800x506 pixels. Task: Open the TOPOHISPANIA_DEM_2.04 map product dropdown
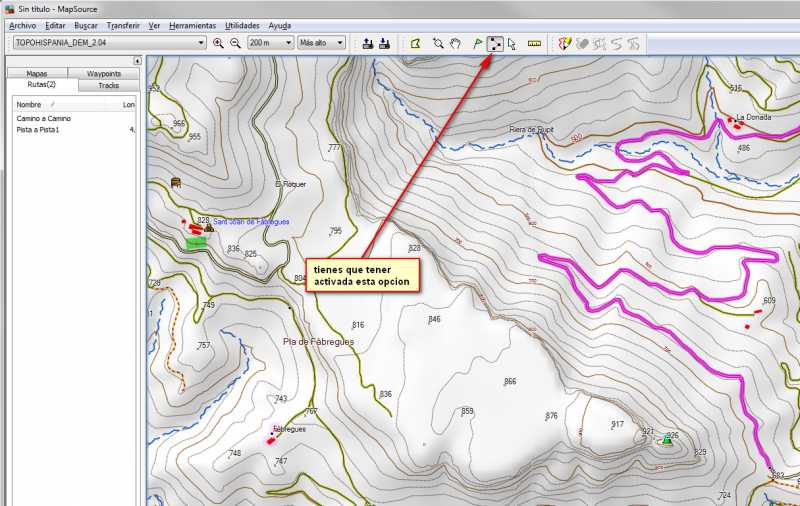[201, 43]
